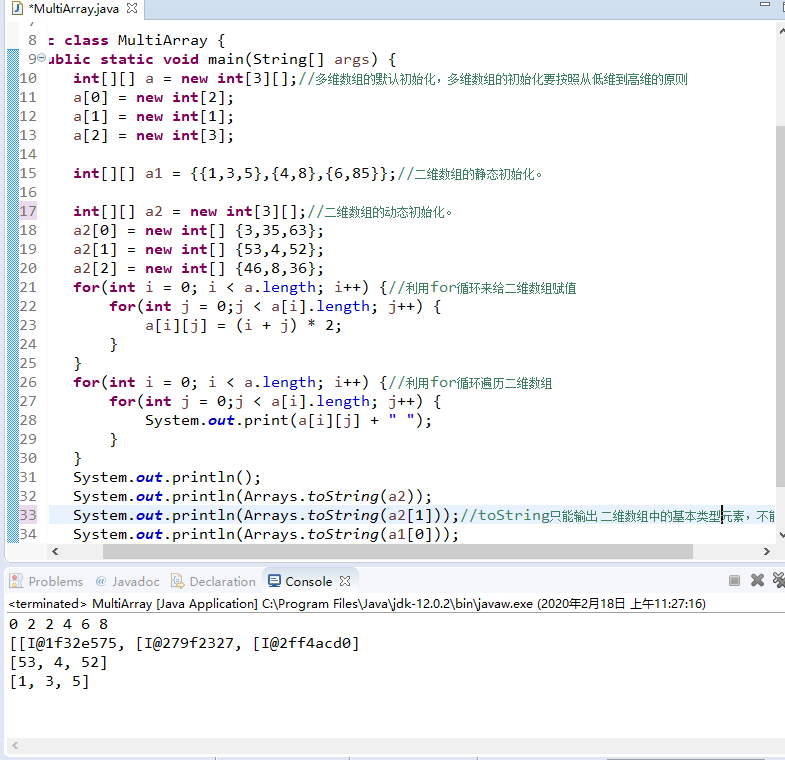Click the Javadoc at-sign icon

pyautogui.click(x=101, y=581)
